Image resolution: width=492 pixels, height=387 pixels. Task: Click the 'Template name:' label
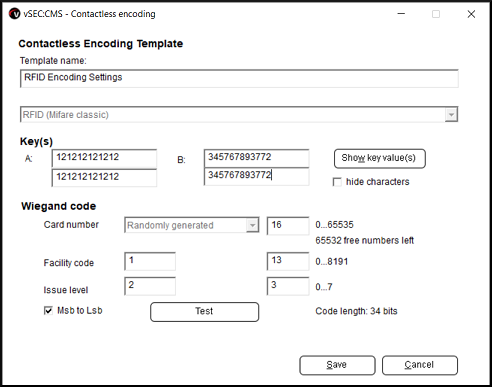(53, 61)
